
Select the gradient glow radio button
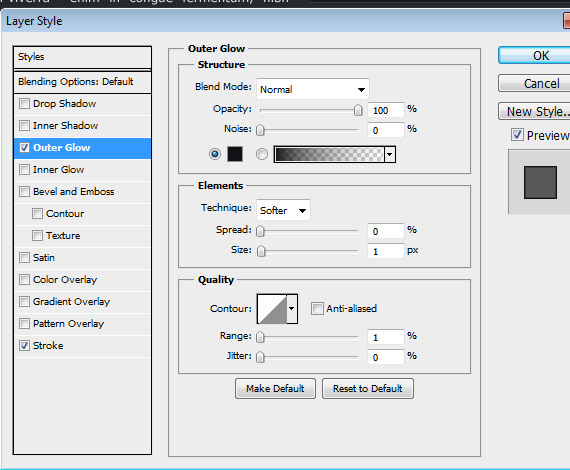pyautogui.click(x=262, y=154)
